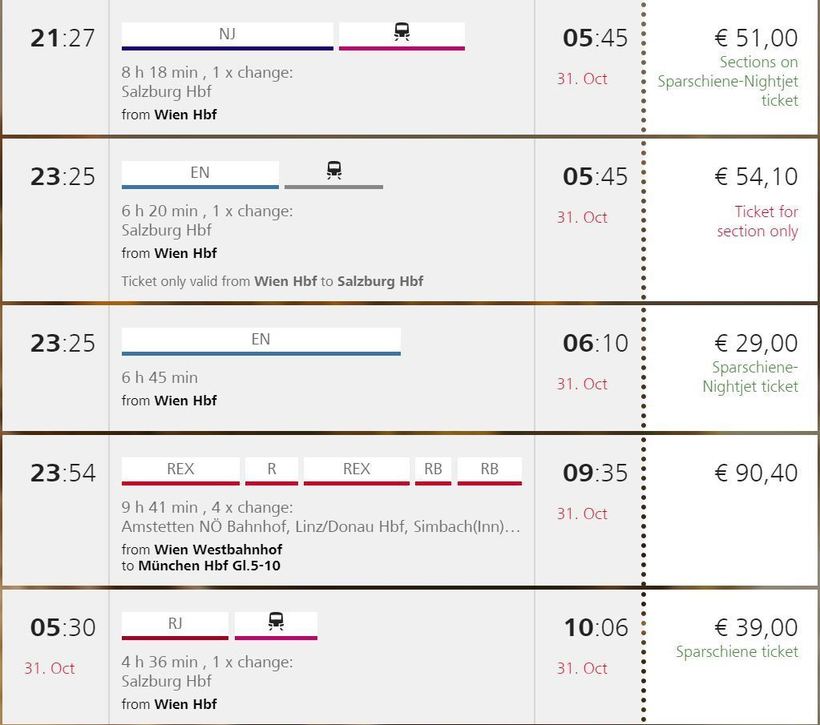Pick the € 39,00 Sparschiene price

(756, 627)
